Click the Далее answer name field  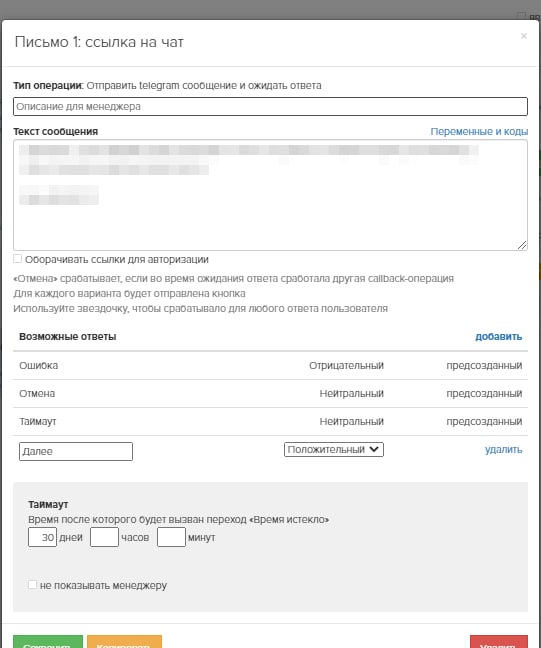(x=76, y=451)
